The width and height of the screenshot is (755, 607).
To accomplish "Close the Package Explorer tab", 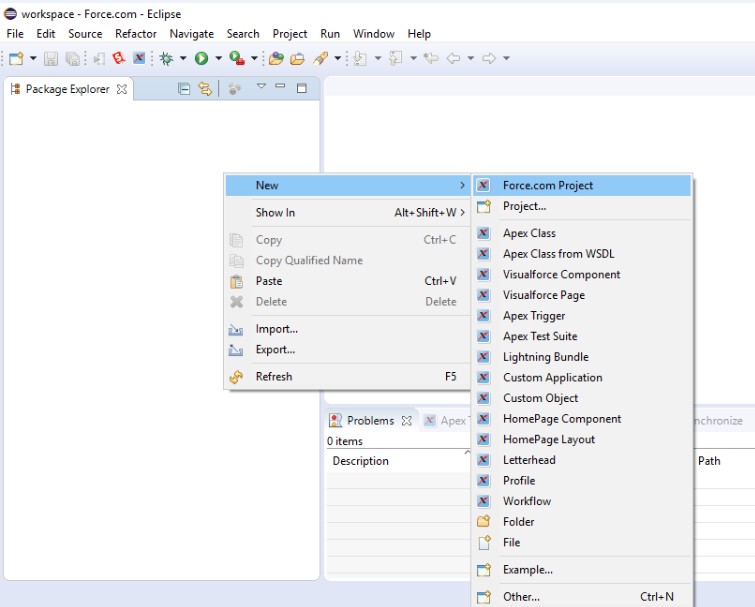I will click(x=122, y=89).
